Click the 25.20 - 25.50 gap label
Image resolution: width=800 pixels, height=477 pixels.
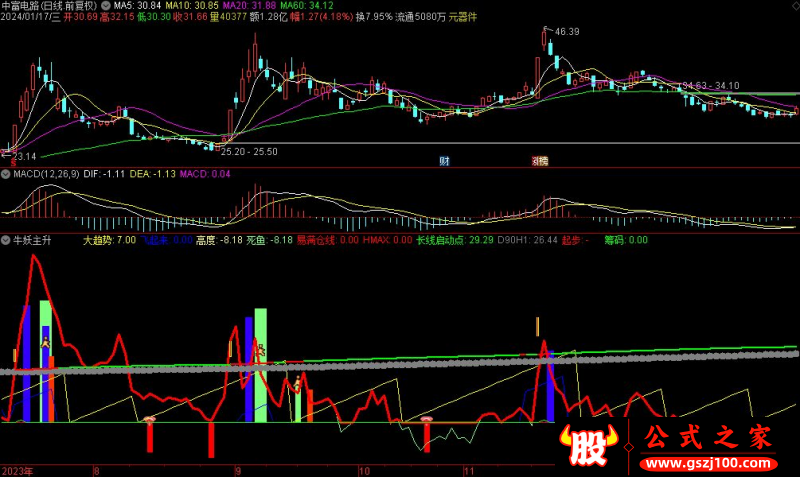248,151
